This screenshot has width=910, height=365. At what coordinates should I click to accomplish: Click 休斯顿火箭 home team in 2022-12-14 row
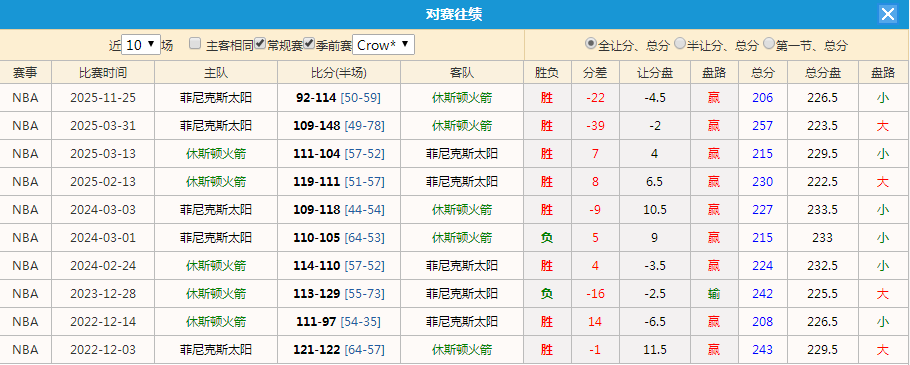click(216, 321)
